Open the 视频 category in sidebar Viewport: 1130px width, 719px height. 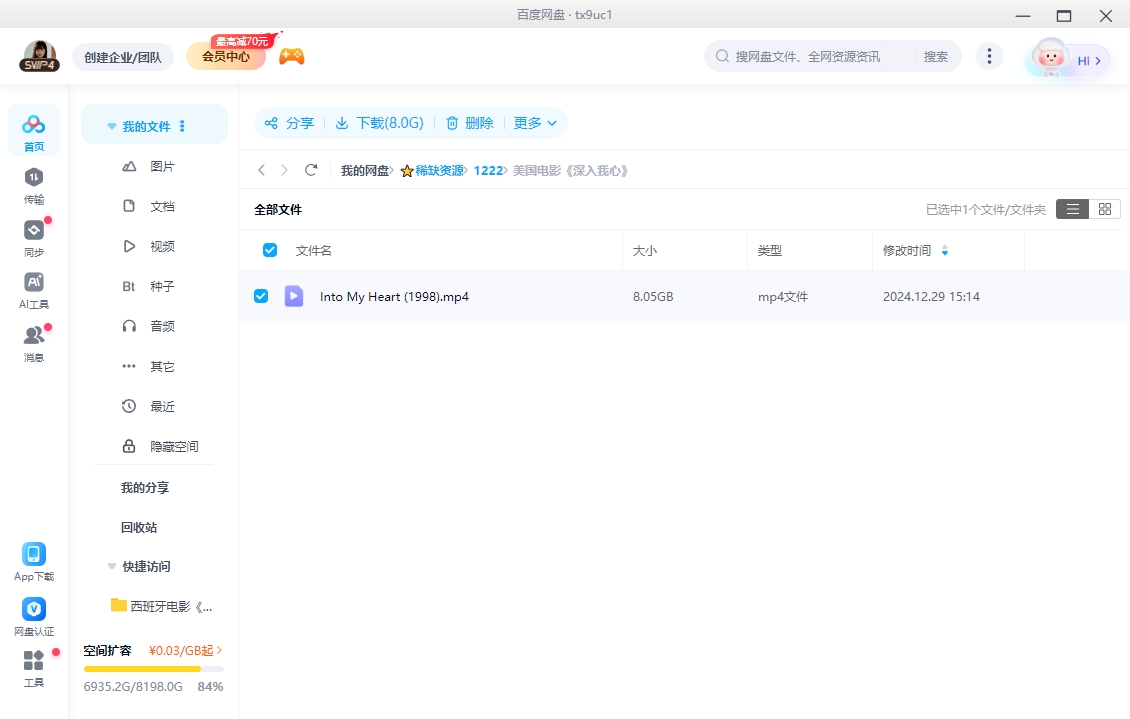click(x=162, y=246)
